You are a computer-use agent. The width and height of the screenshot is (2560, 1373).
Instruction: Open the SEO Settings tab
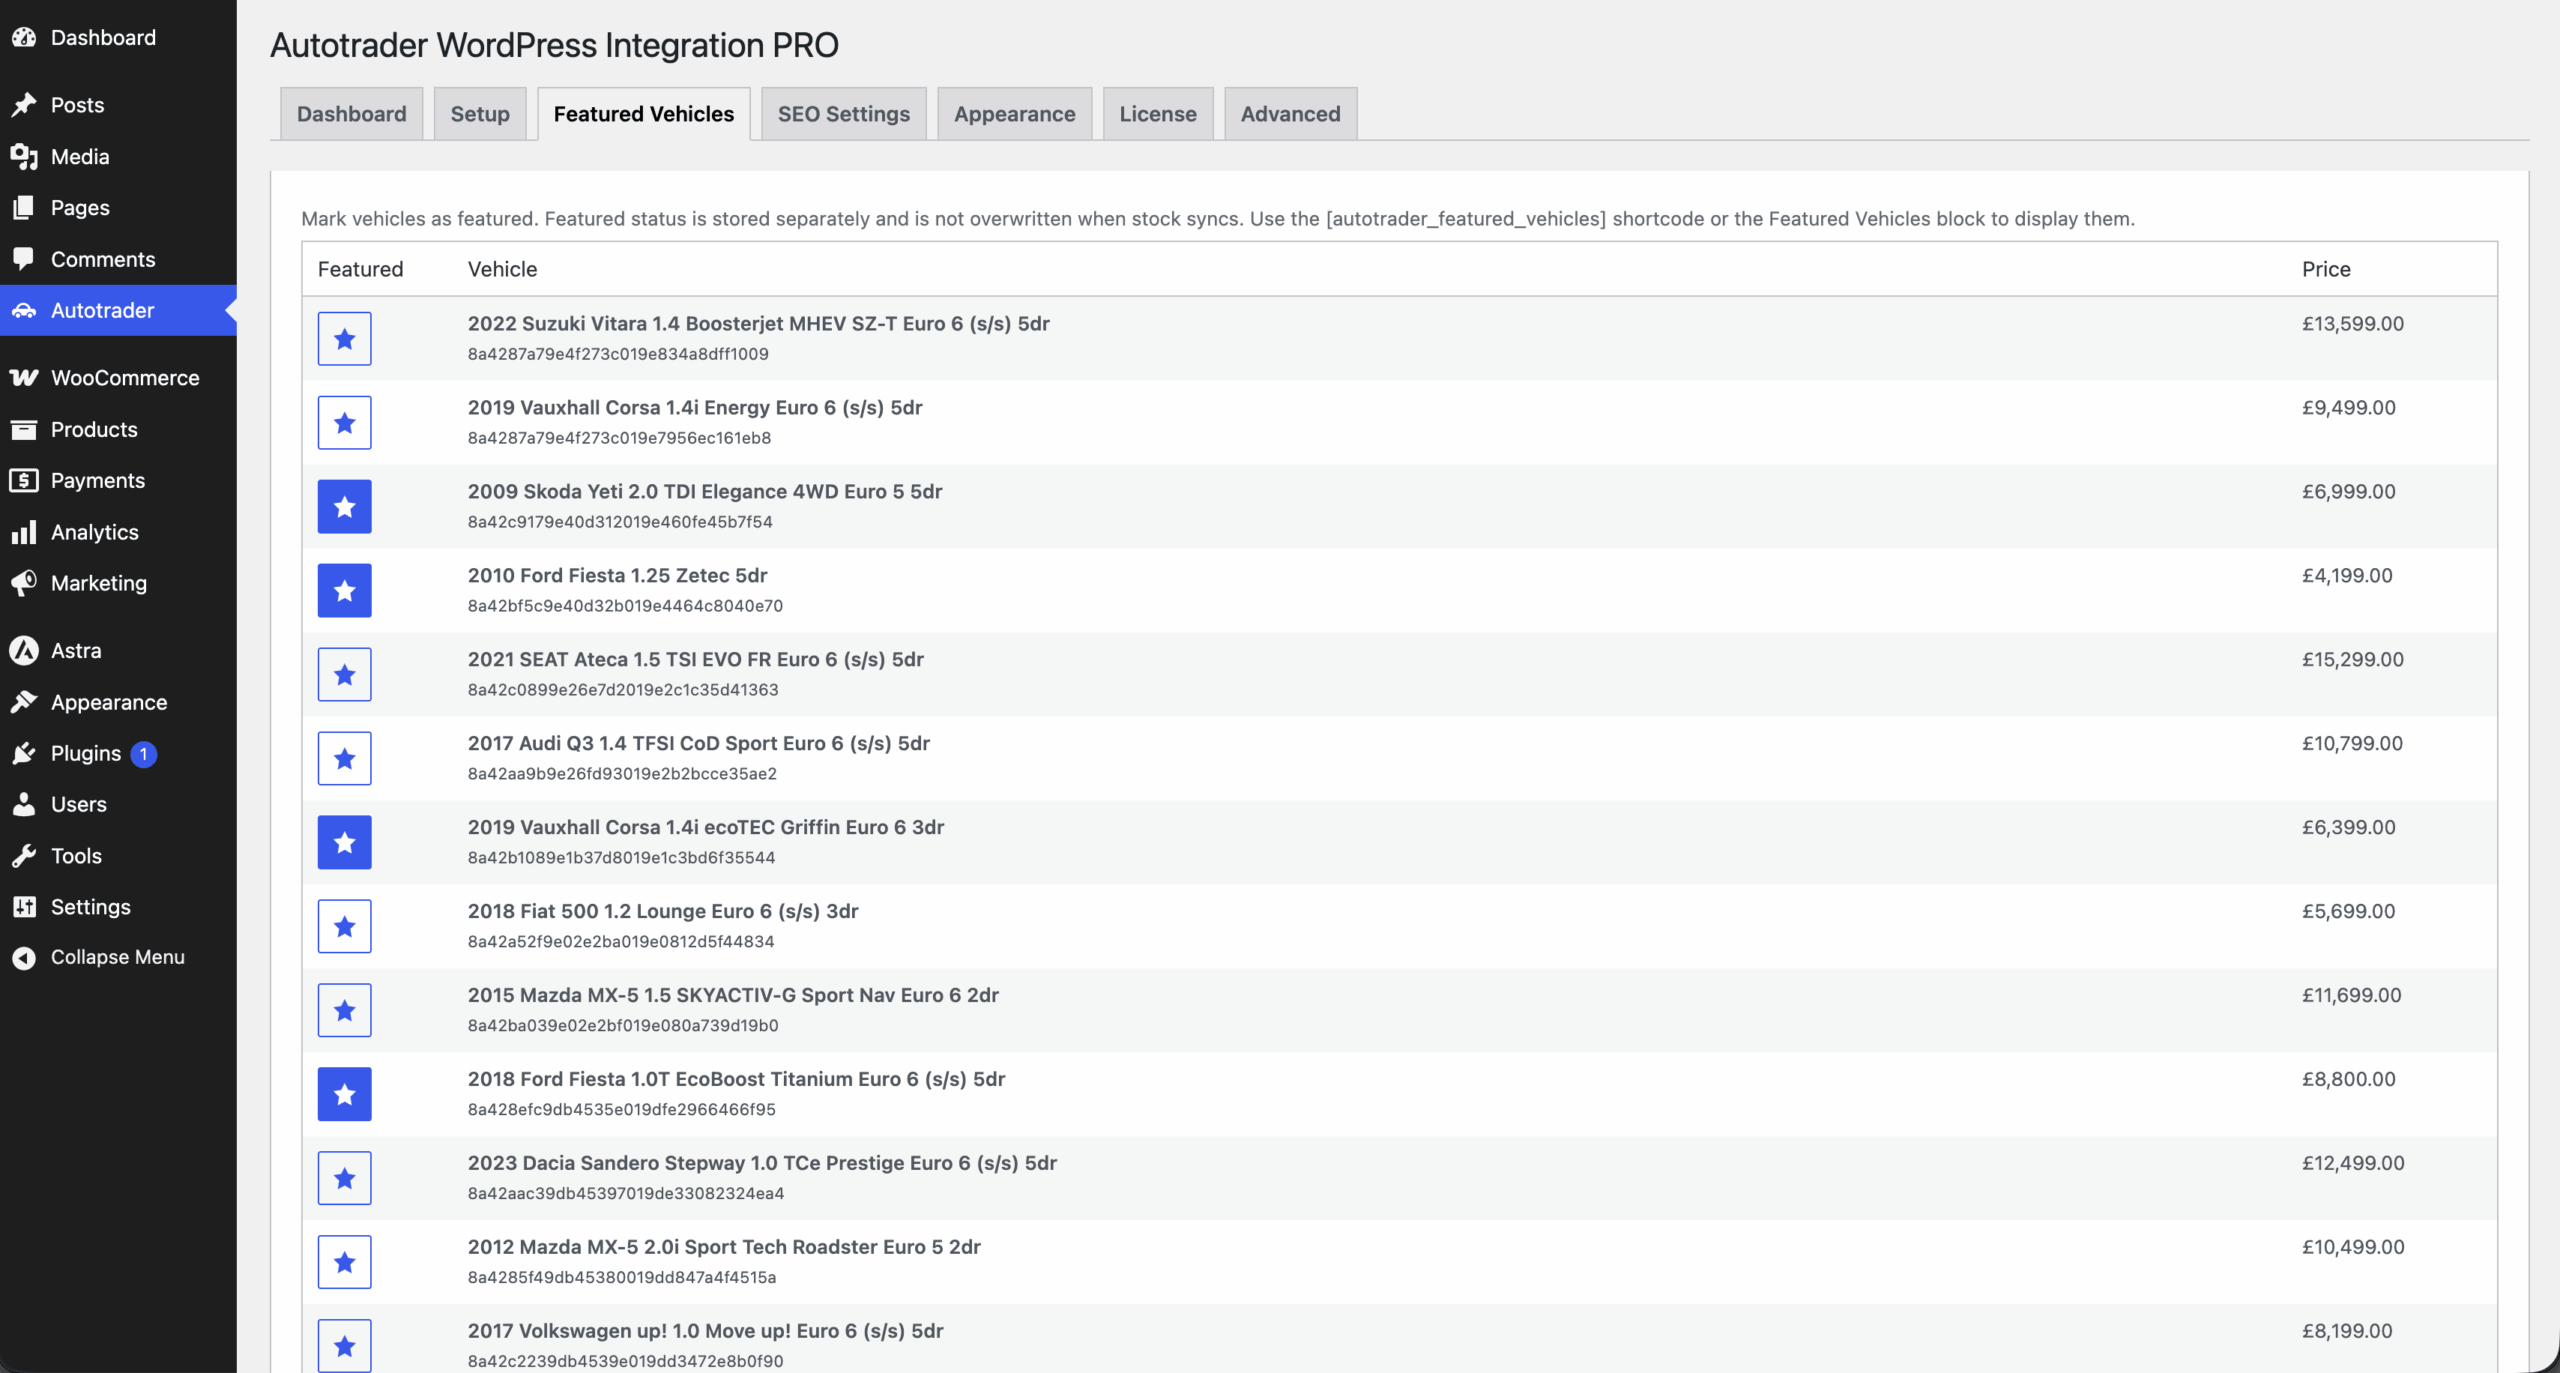click(x=844, y=114)
